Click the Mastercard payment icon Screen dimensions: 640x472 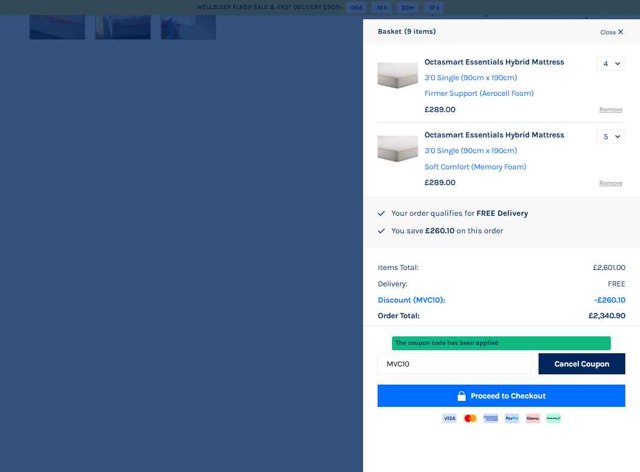(x=470, y=418)
